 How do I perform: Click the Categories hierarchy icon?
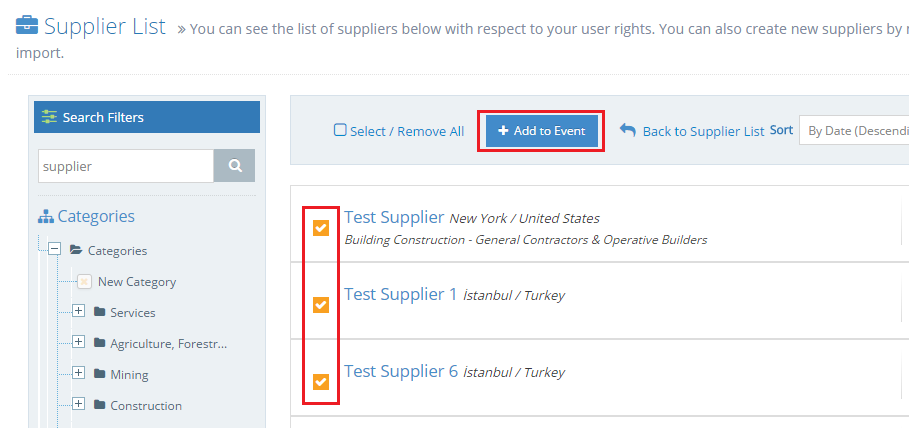[x=46, y=217]
